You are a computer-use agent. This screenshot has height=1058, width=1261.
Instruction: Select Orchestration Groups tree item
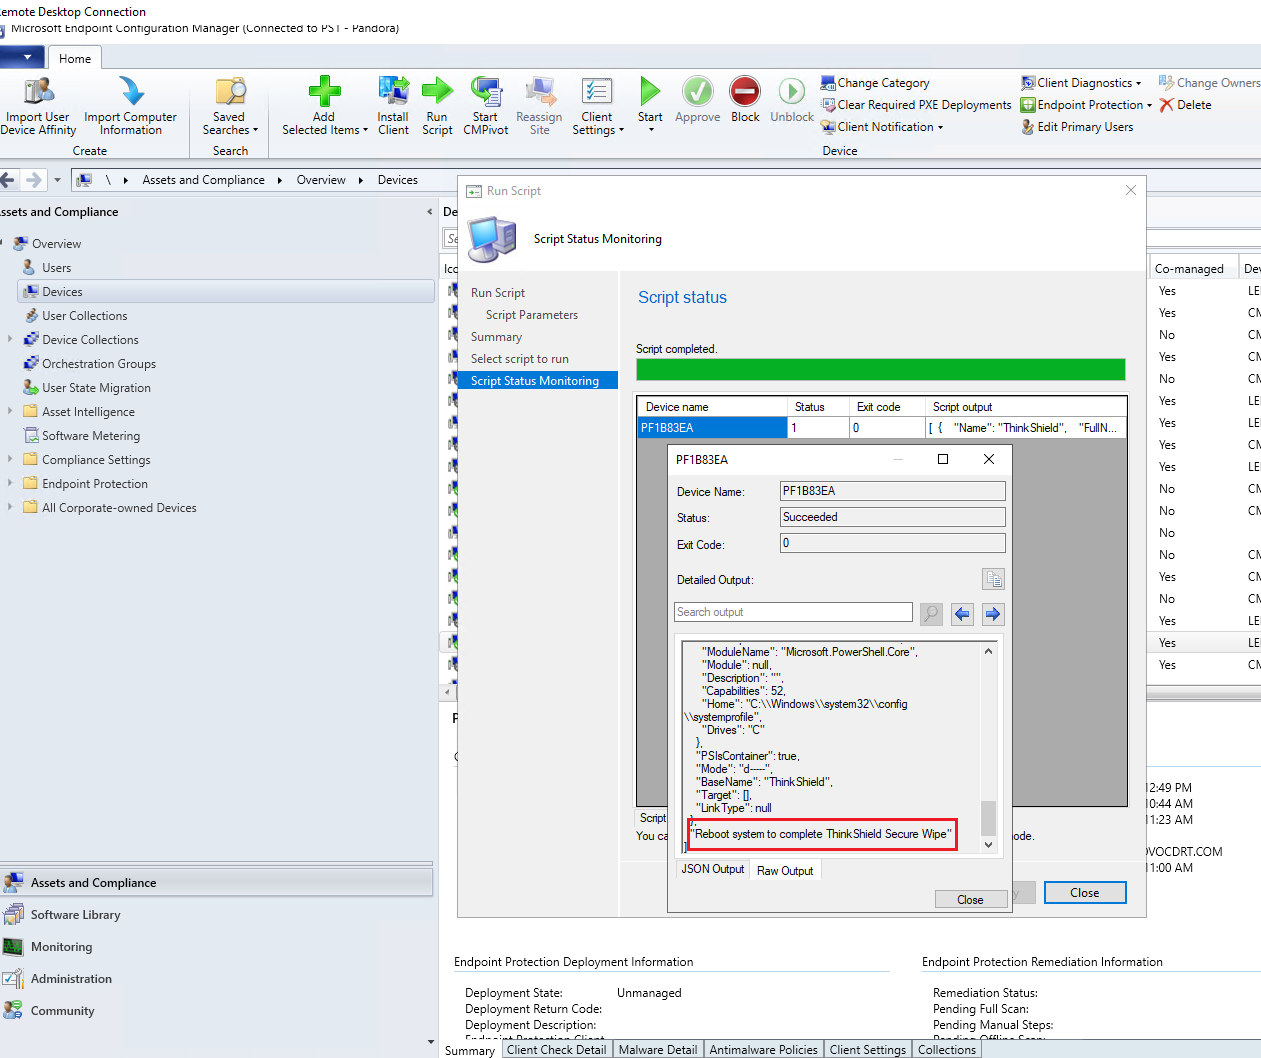point(99,364)
